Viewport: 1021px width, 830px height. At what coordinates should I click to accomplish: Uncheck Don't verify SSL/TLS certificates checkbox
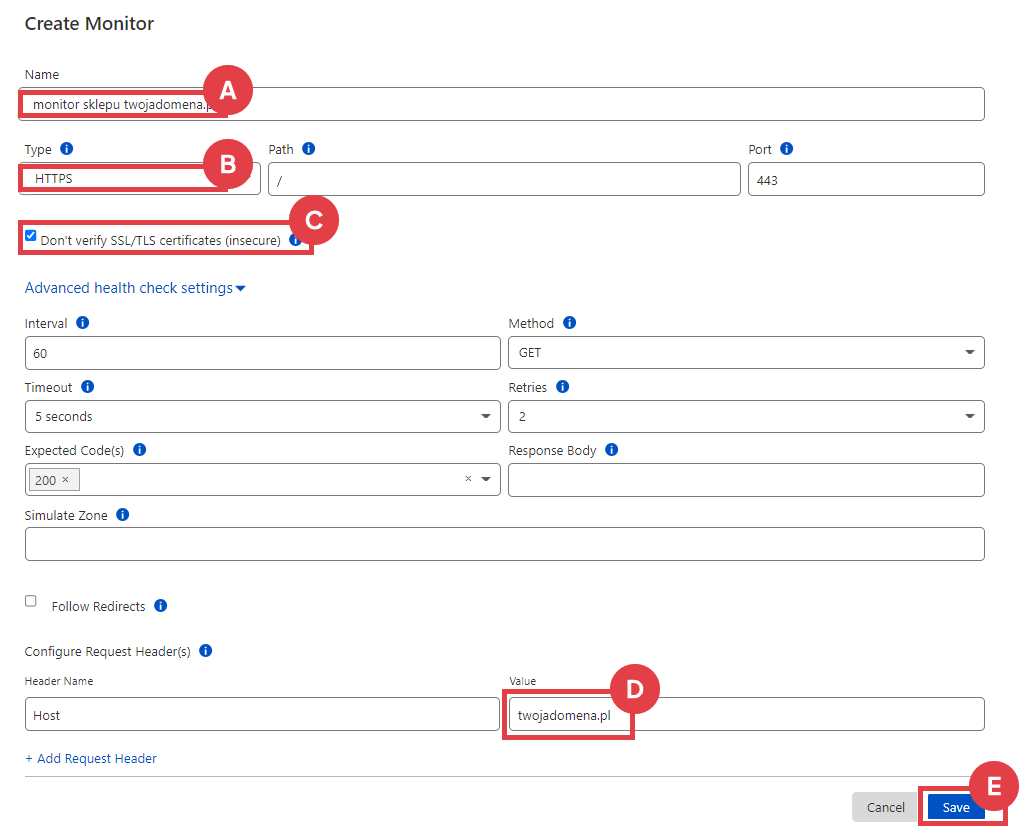(x=31, y=237)
